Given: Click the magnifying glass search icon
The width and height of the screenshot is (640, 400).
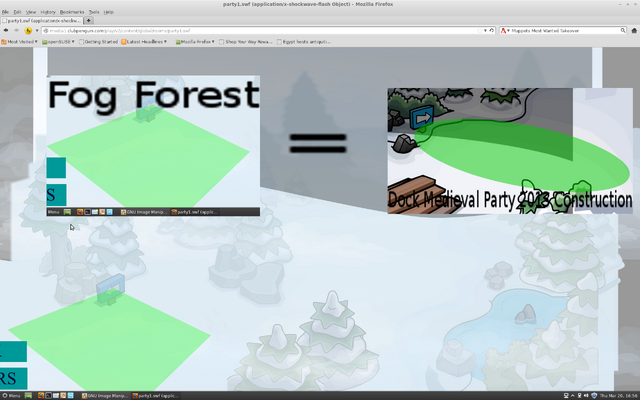Looking at the screenshot, I should 623,31.
